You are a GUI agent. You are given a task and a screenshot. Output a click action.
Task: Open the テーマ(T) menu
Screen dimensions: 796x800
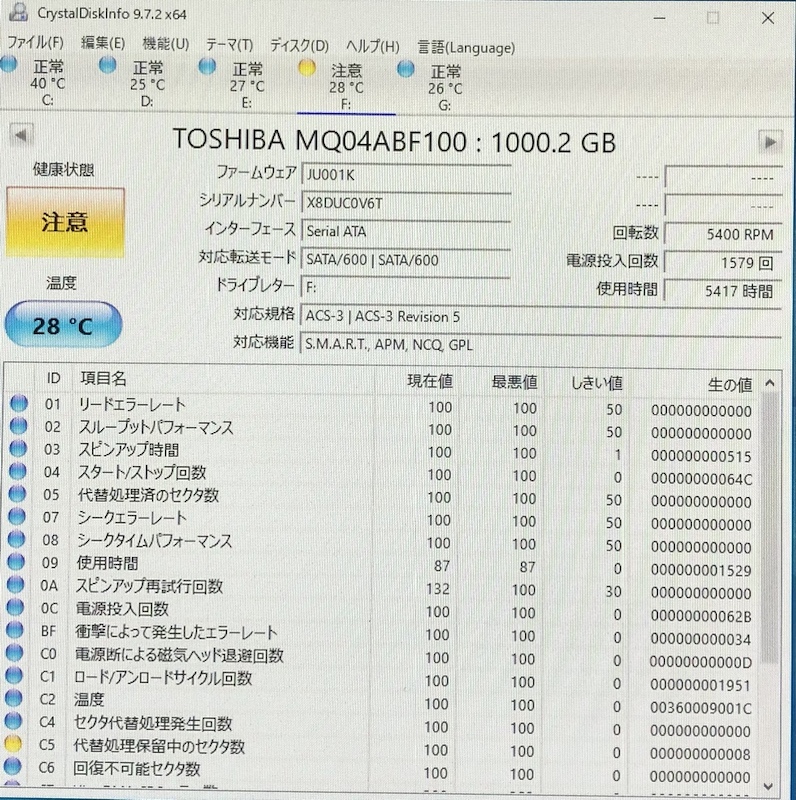(x=229, y=45)
